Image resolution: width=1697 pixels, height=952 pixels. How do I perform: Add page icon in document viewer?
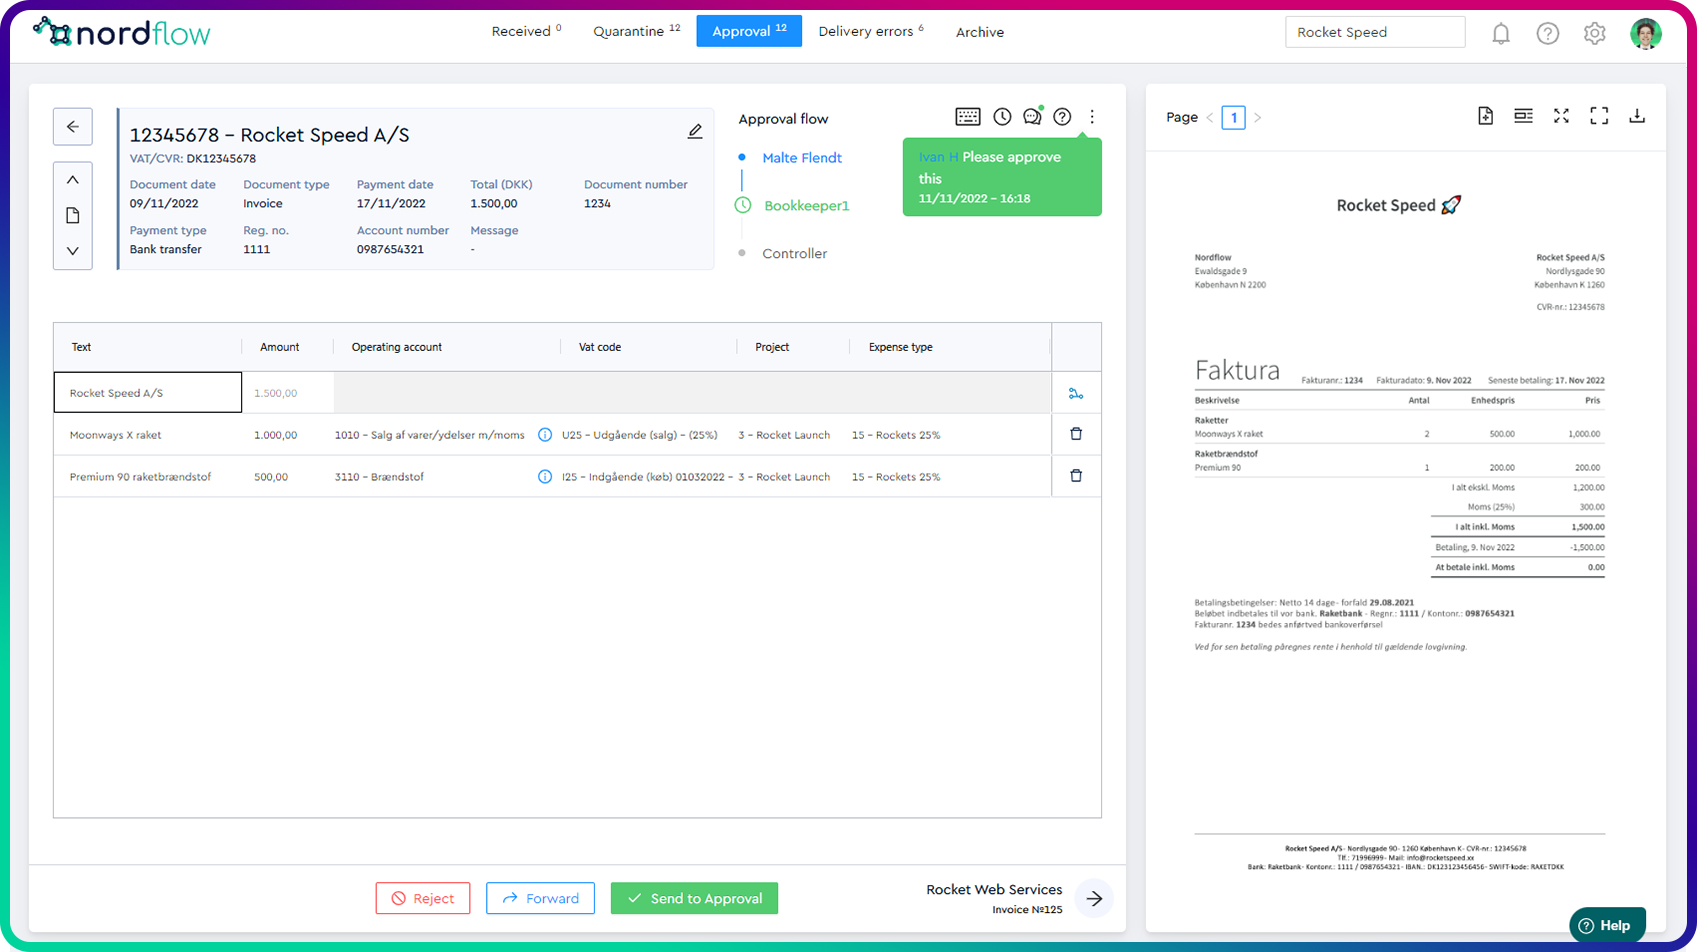1486,116
